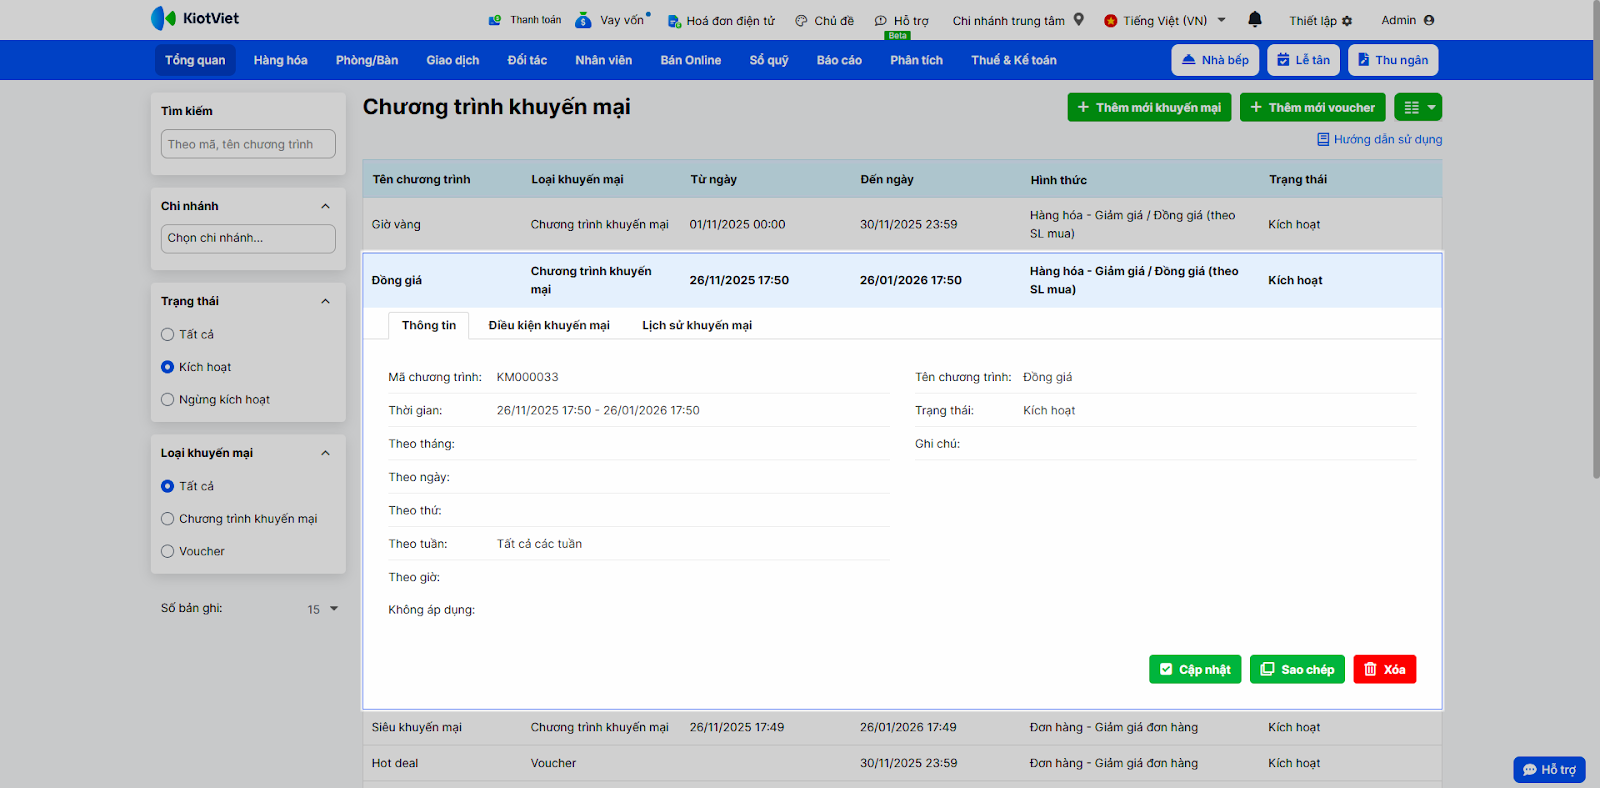Select the Tất cả status radio button
Viewport: 1600px width, 788px height.
tap(168, 335)
